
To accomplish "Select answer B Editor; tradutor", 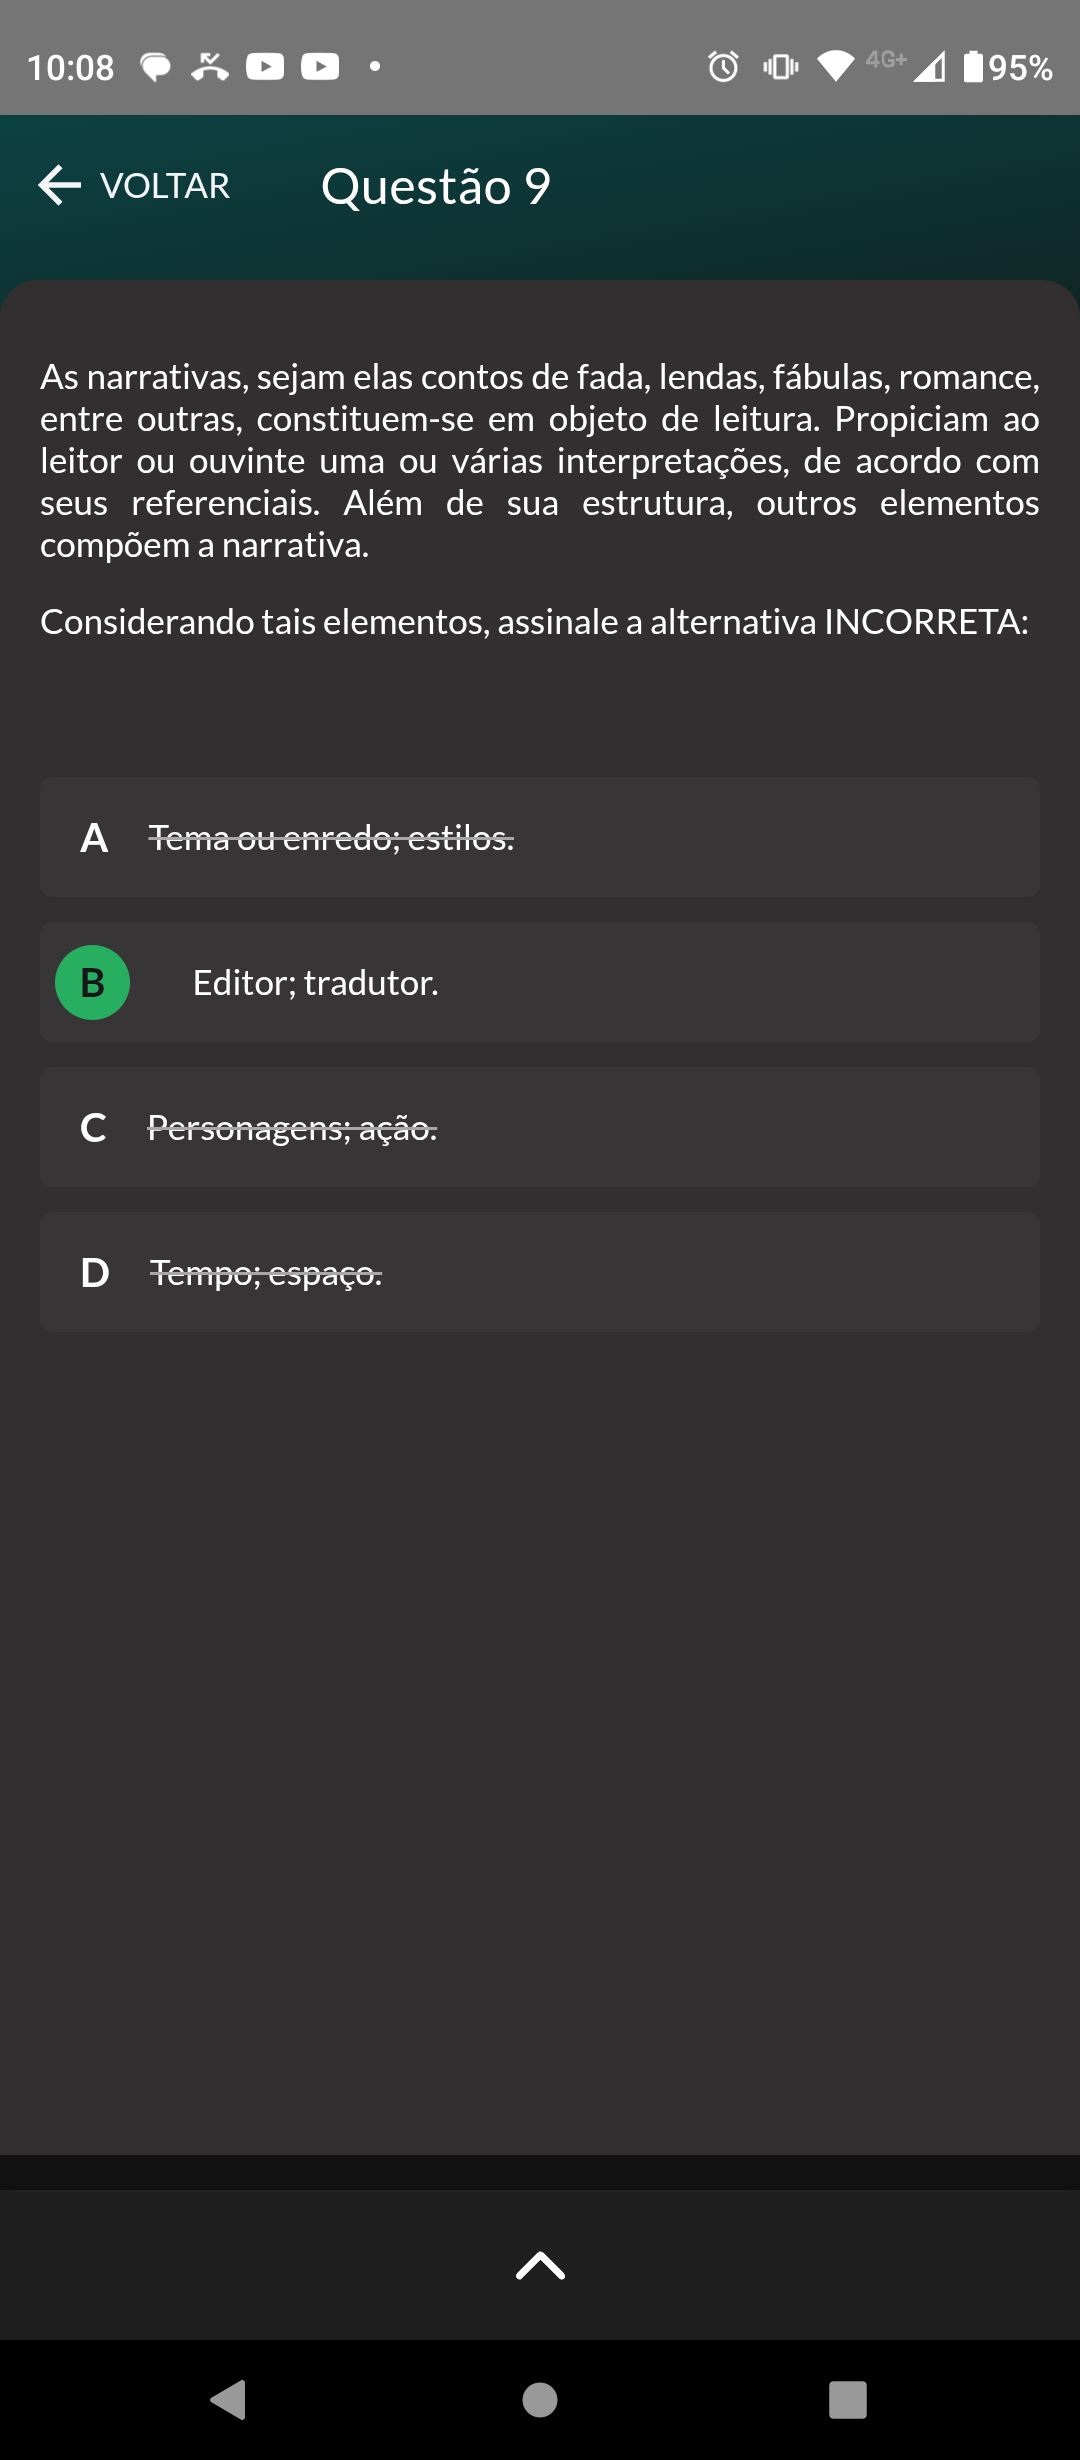I will 540,982.
